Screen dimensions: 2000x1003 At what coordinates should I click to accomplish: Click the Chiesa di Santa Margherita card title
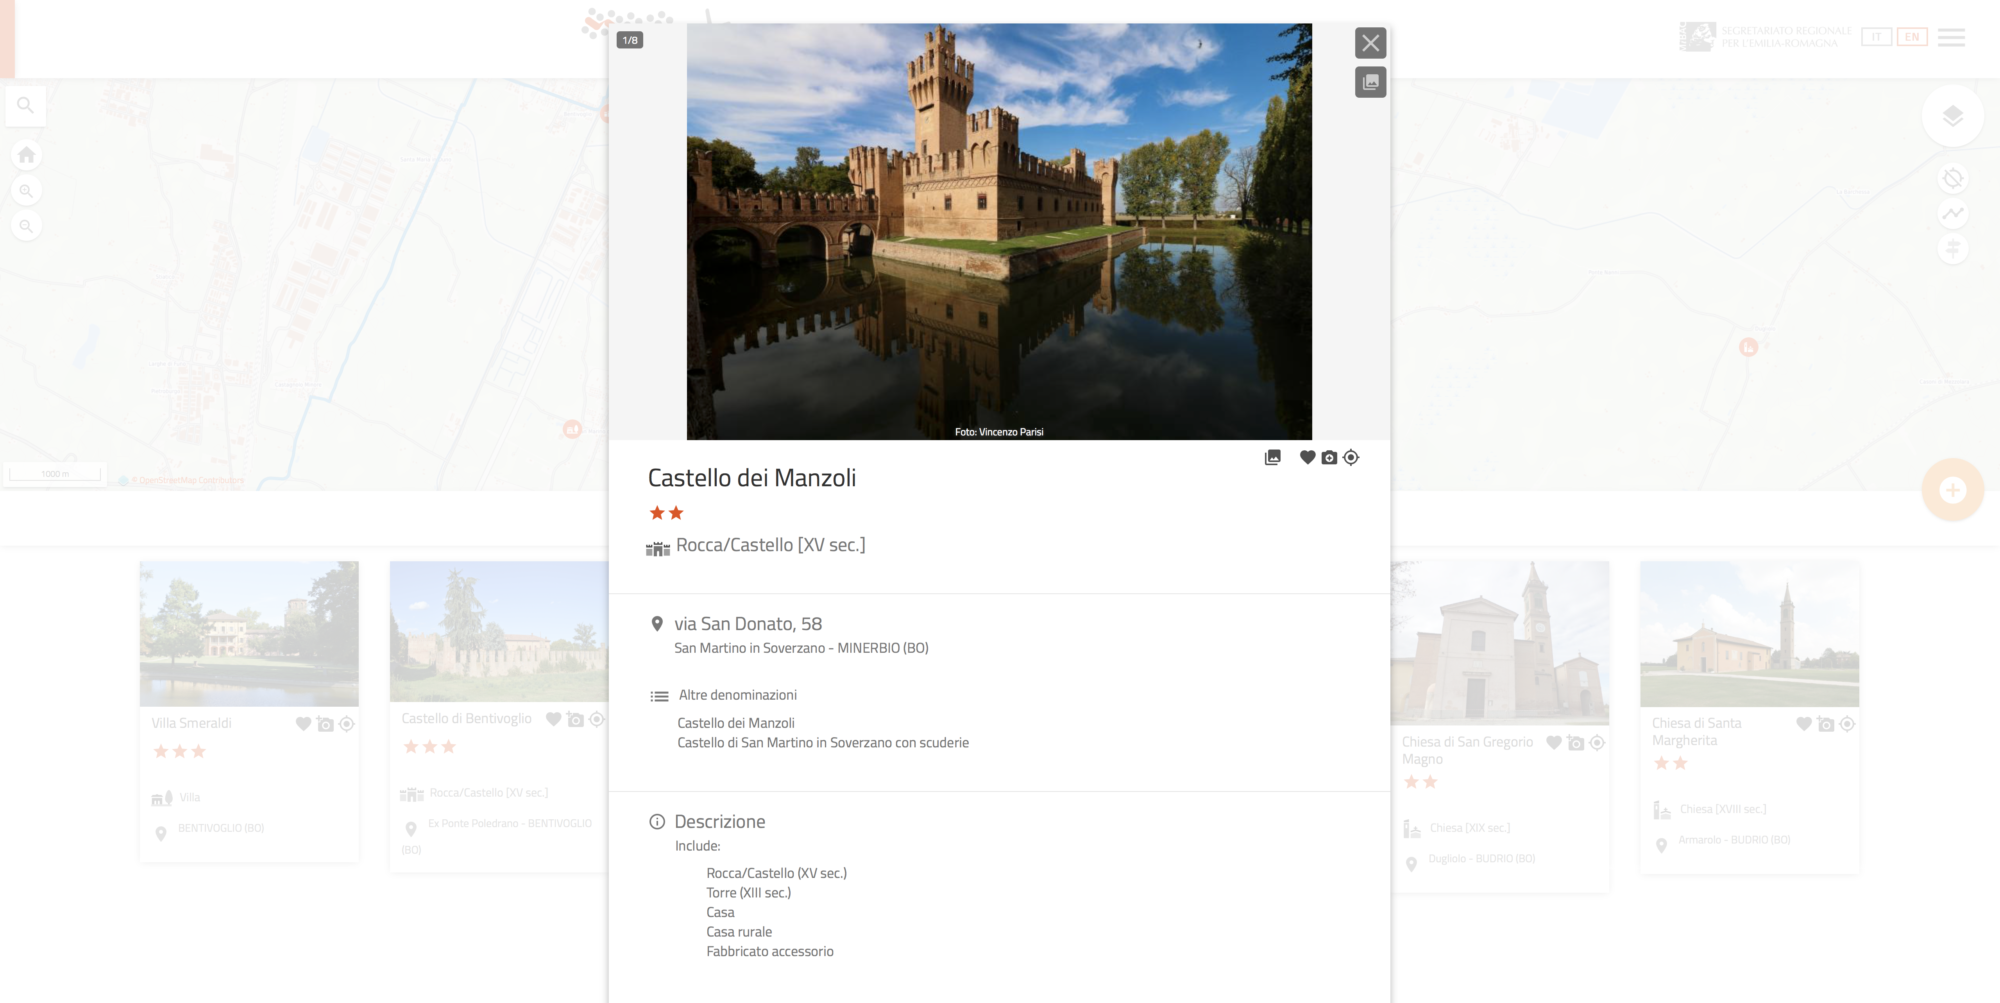pos(1697,732)
